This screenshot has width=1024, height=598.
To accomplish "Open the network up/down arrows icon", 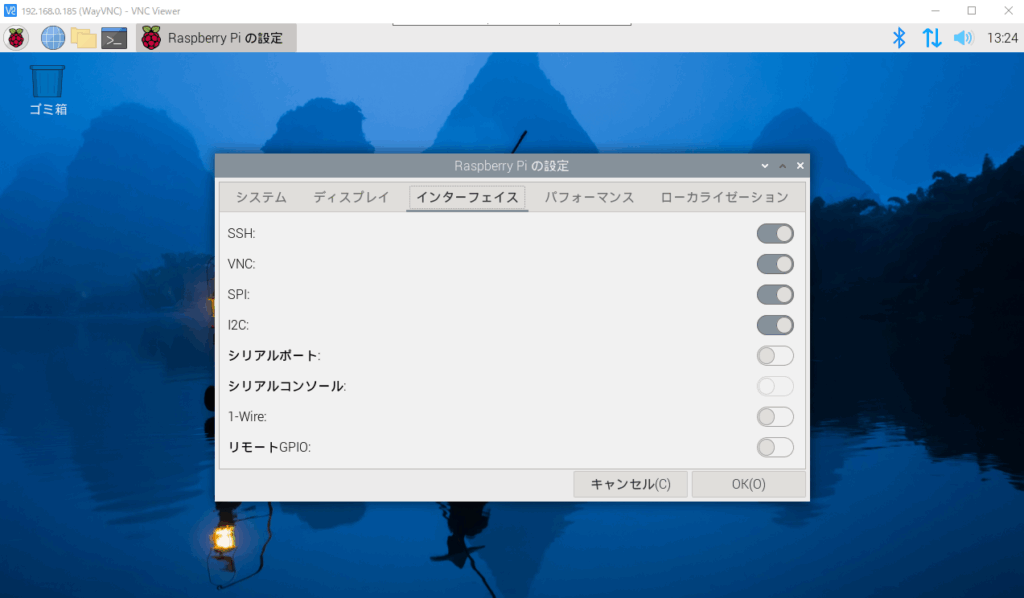I will click(x=932, y=38).
